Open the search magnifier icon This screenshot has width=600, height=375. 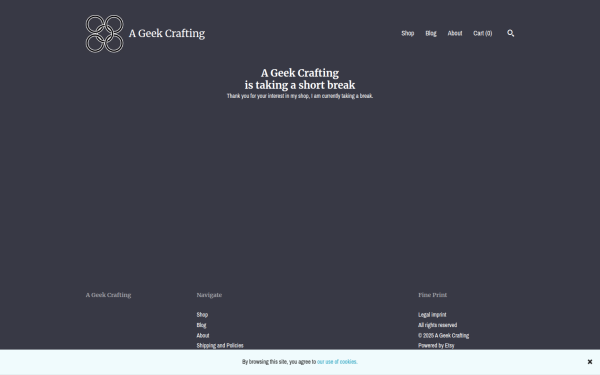[510, 33]
